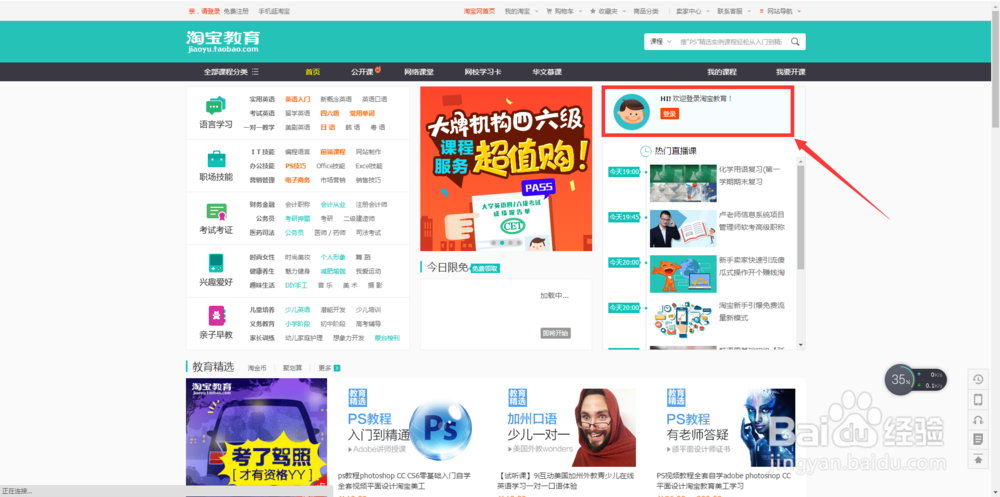This screenshot has height=497, width=1000.
Task: Open the 亲子早教 pink notebook icon
Action: [x=216, y=316]
